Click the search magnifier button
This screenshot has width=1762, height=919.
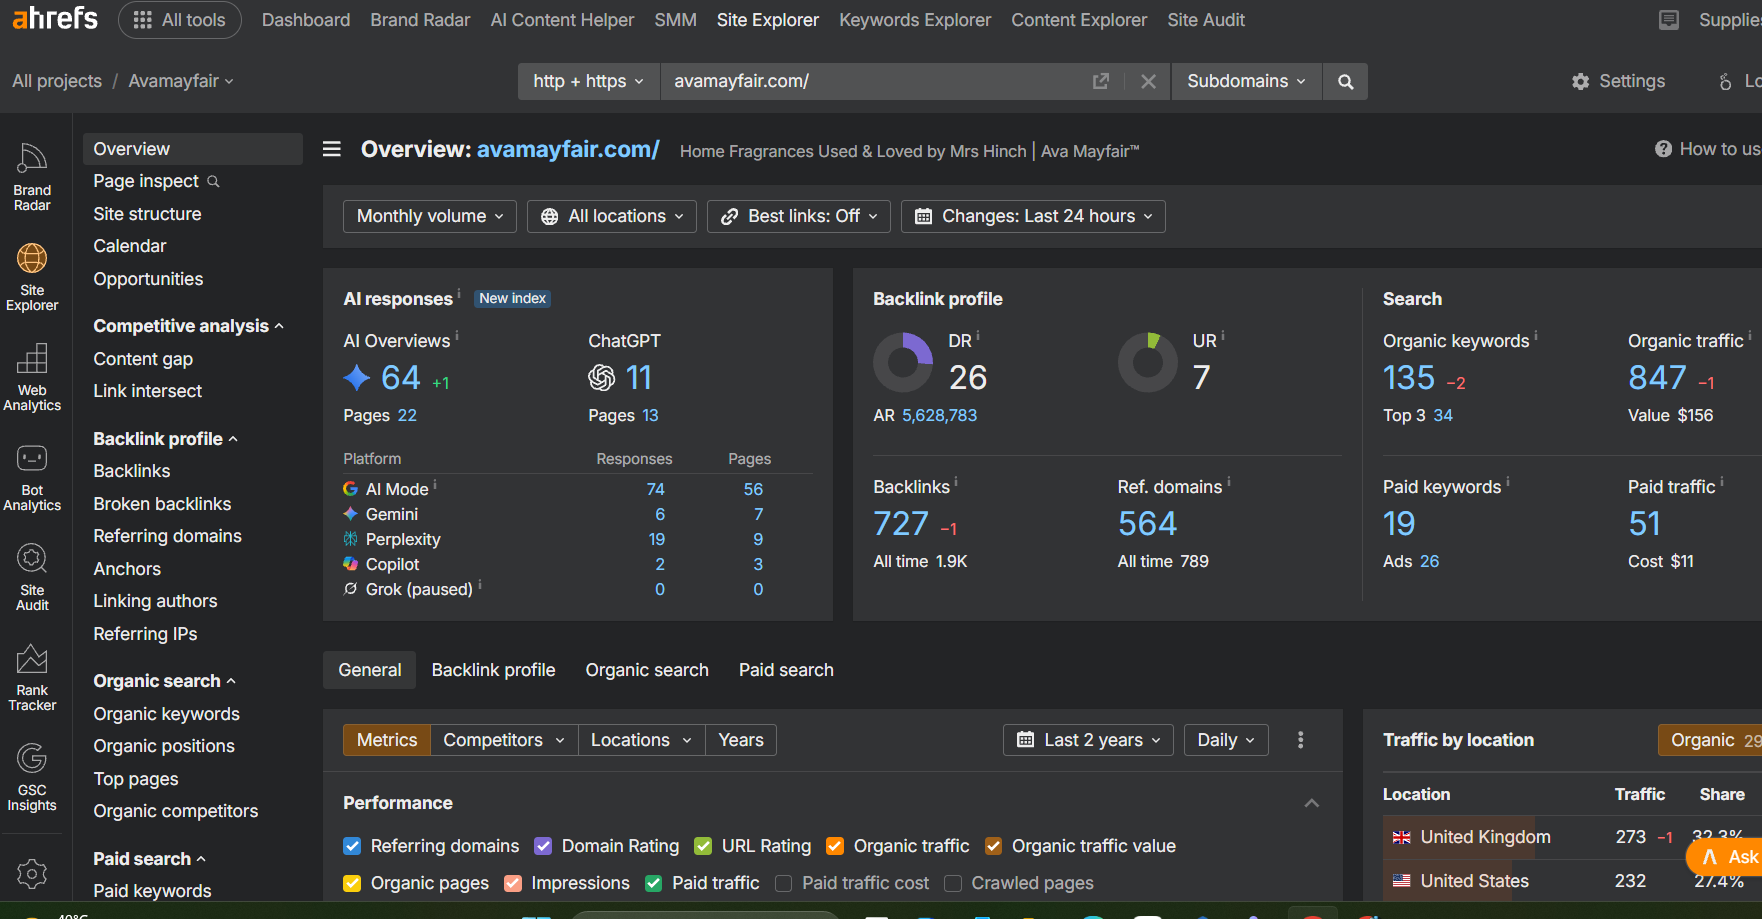click(x=1345, y=81)
